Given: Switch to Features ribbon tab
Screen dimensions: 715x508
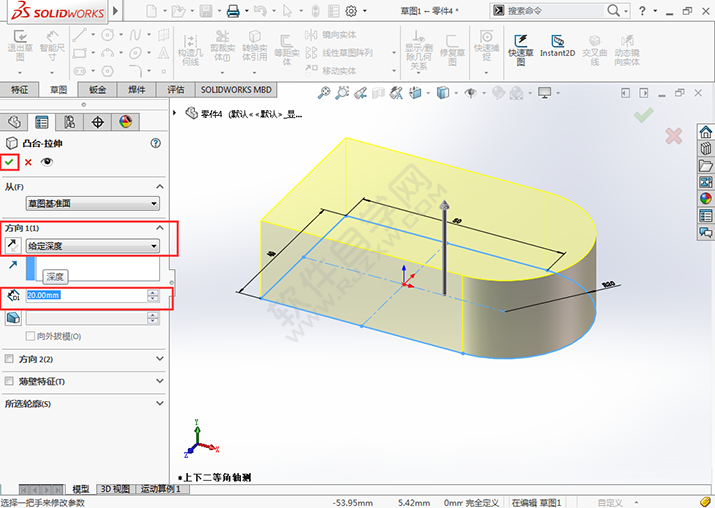Looking at the screenshot, I should (x=19, y=90).
